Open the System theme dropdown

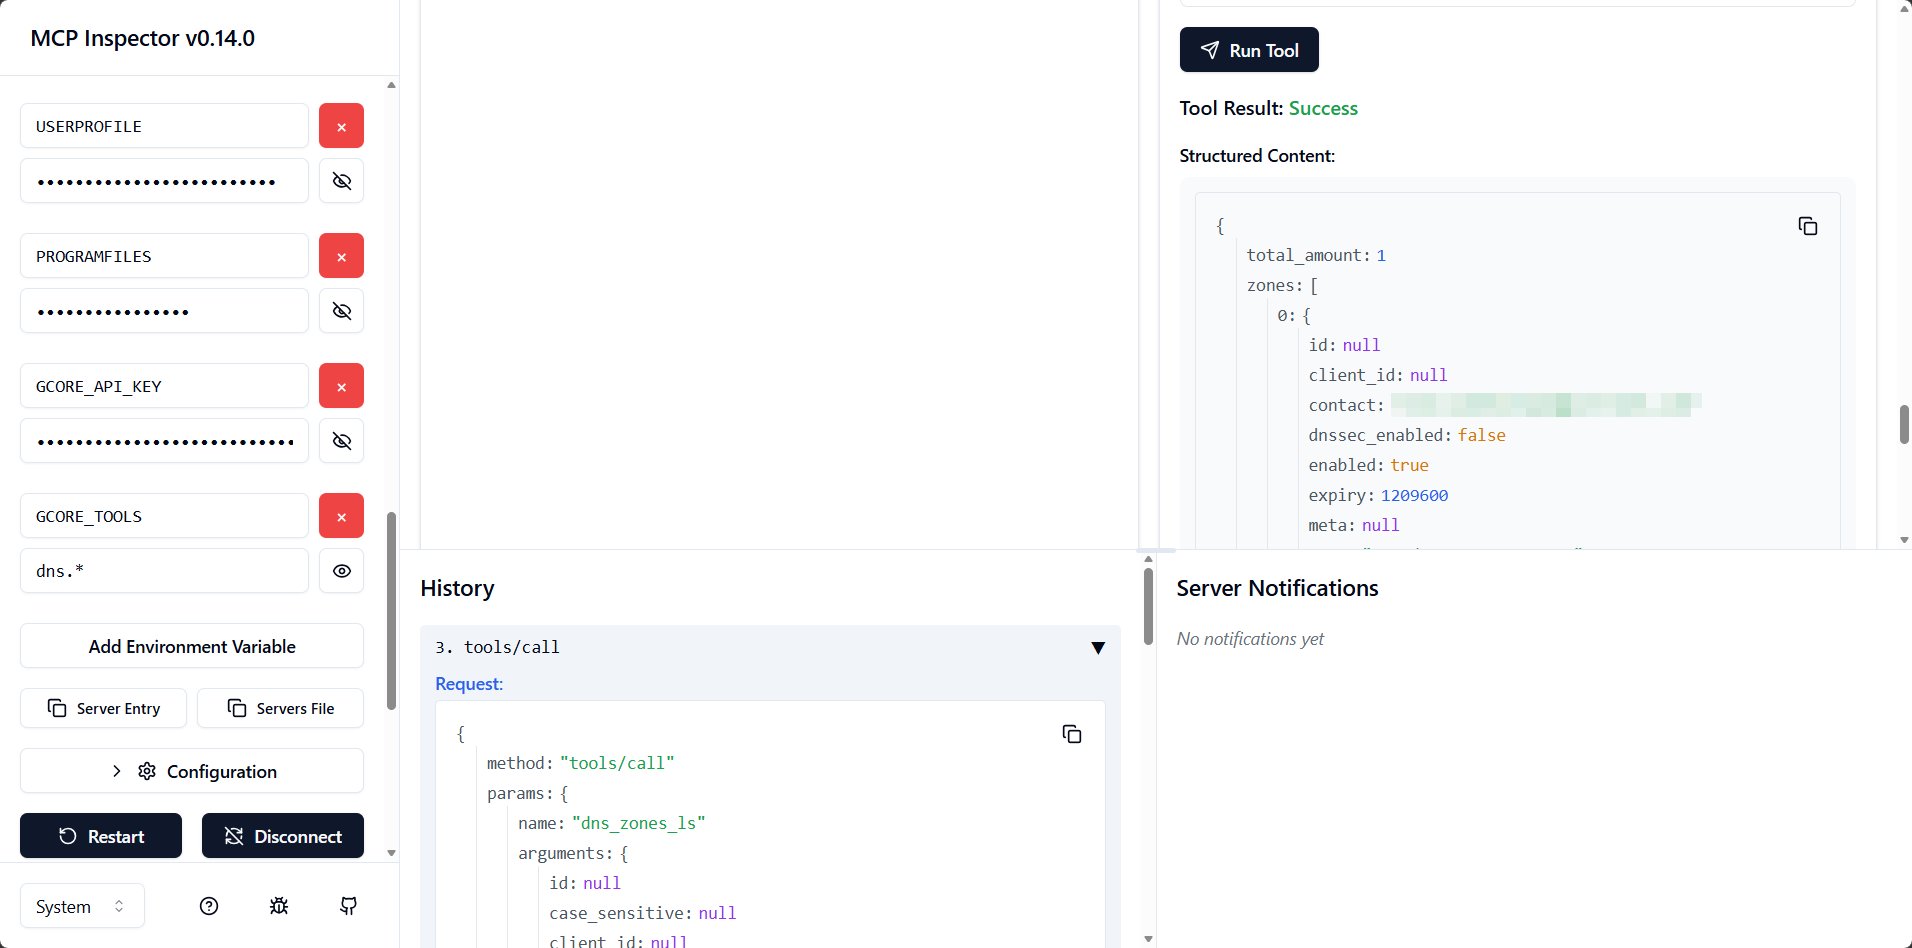click(x=82, y=906)
